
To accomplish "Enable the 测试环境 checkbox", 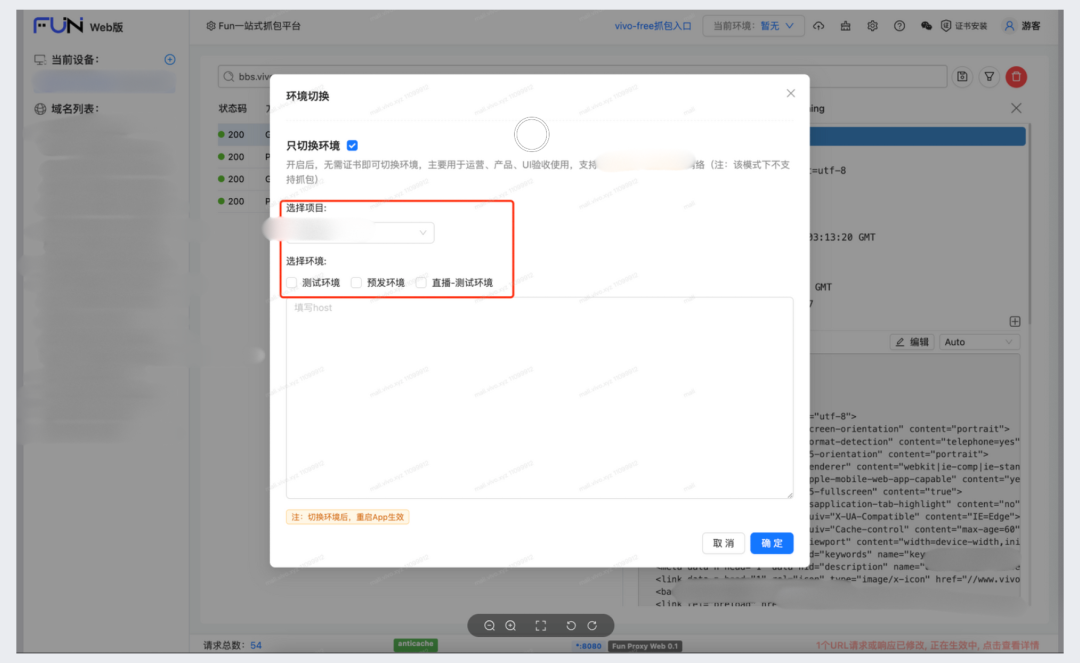I will click(x=291, y=282).
